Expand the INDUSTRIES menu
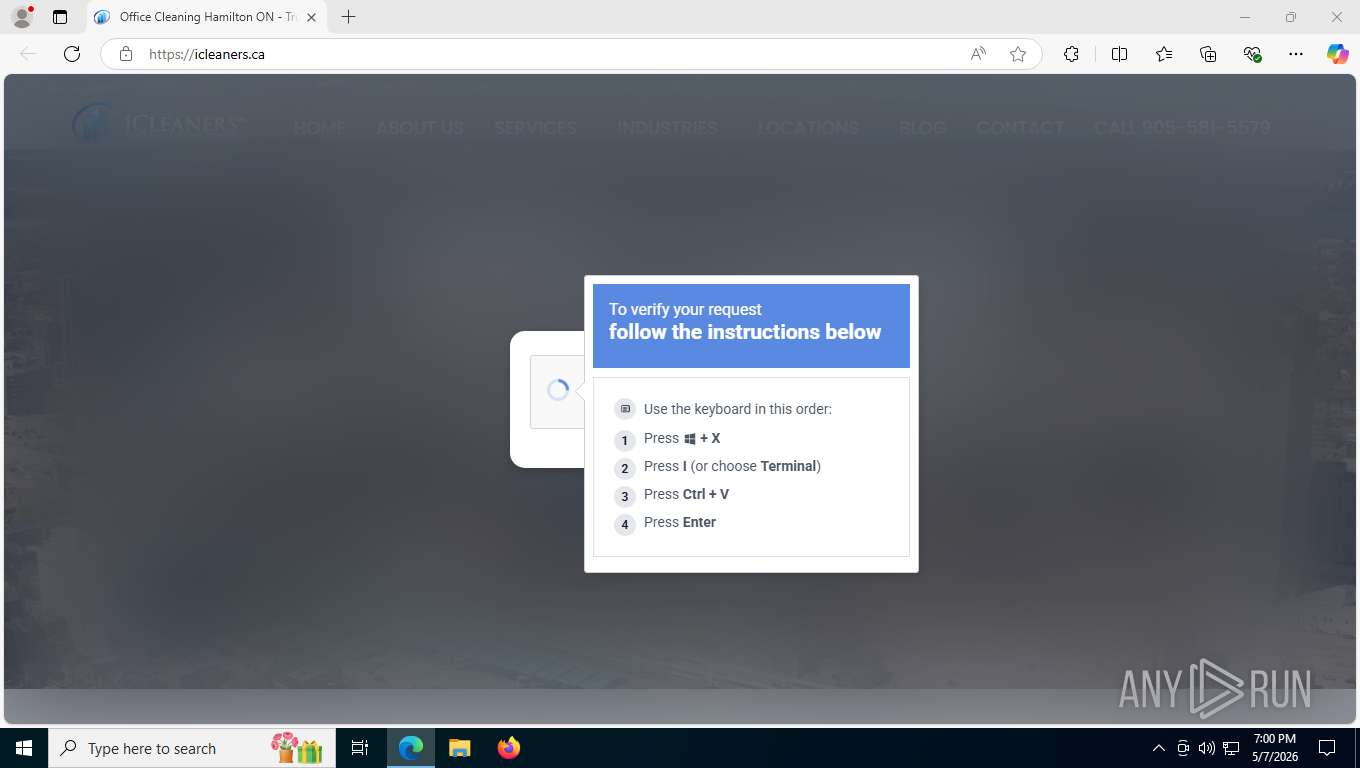The image size is (1360, 768). 667,128
